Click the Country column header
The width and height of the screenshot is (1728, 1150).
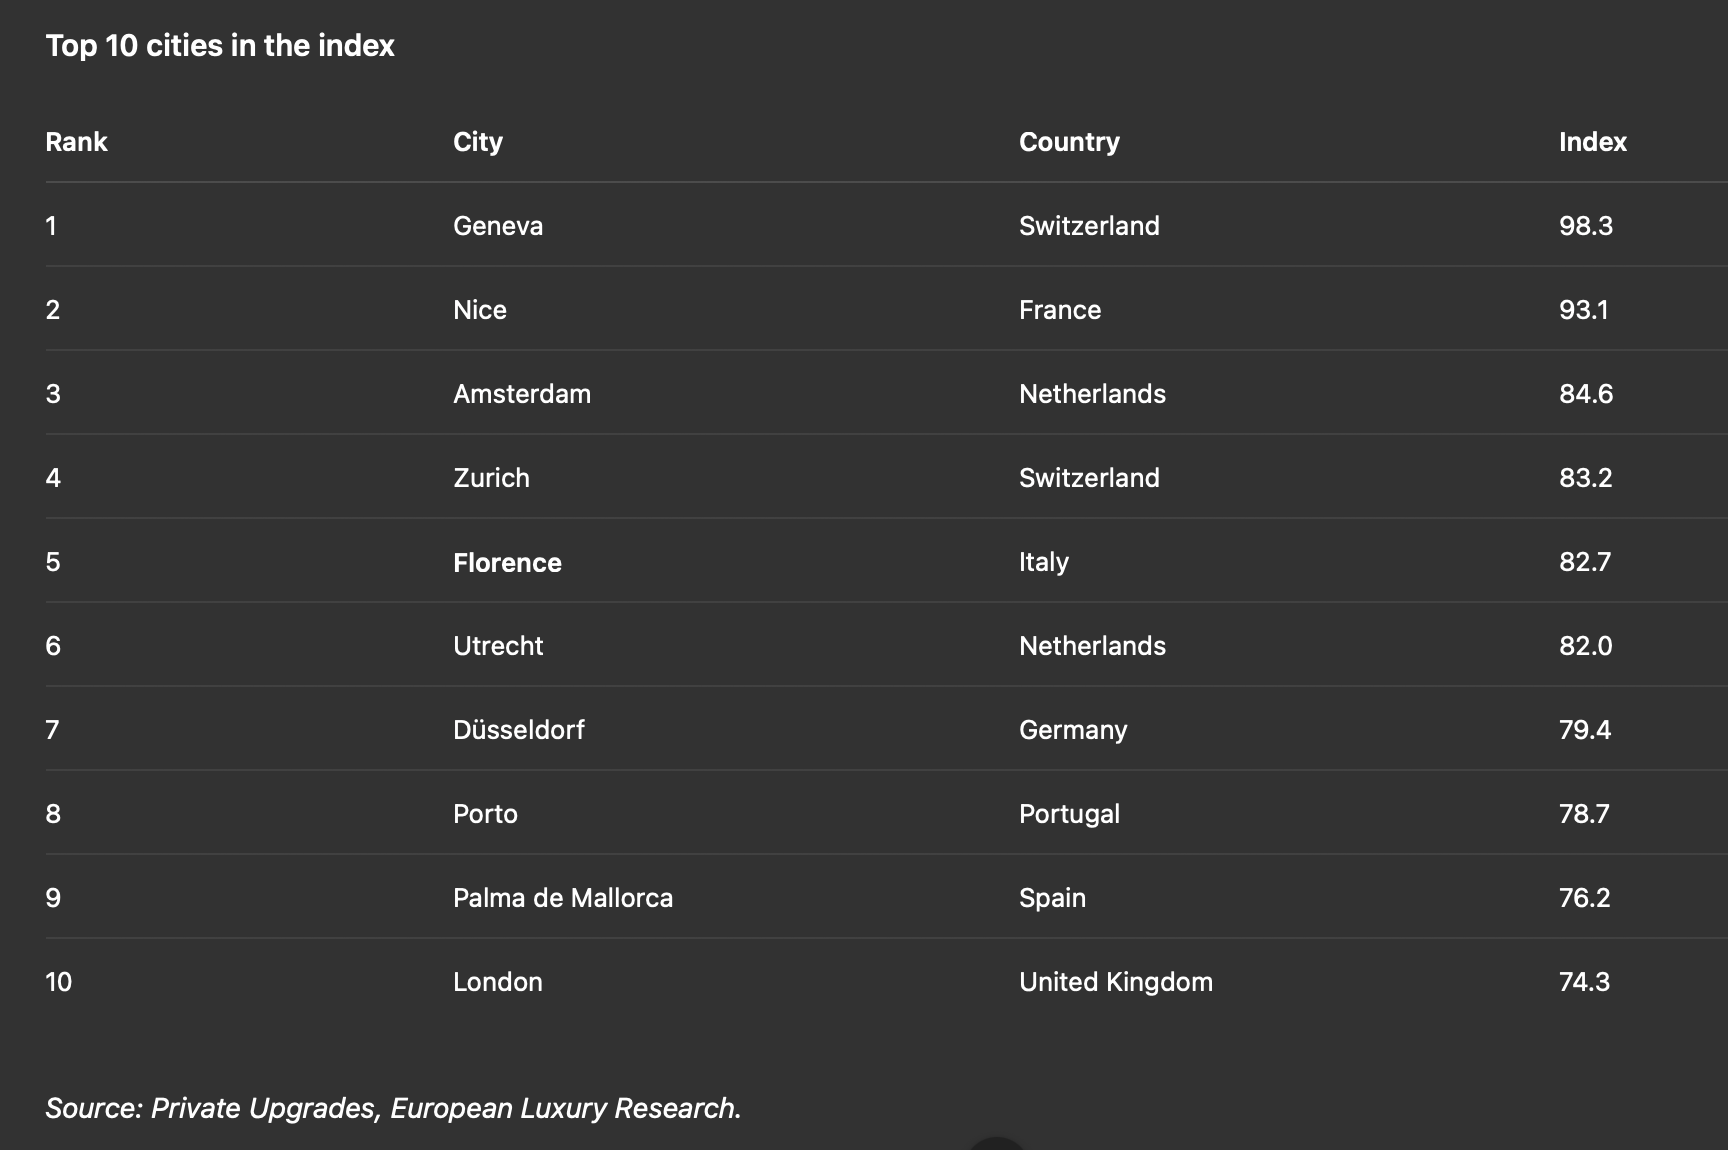tap(1069, 142)
